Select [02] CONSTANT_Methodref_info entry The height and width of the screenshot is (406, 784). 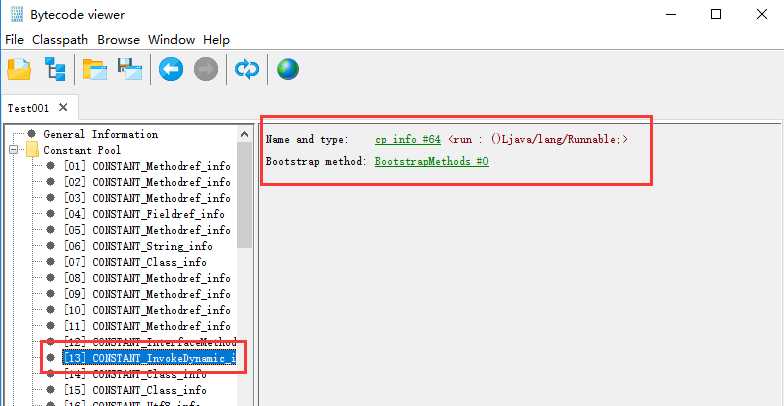[x=147, y=182]
